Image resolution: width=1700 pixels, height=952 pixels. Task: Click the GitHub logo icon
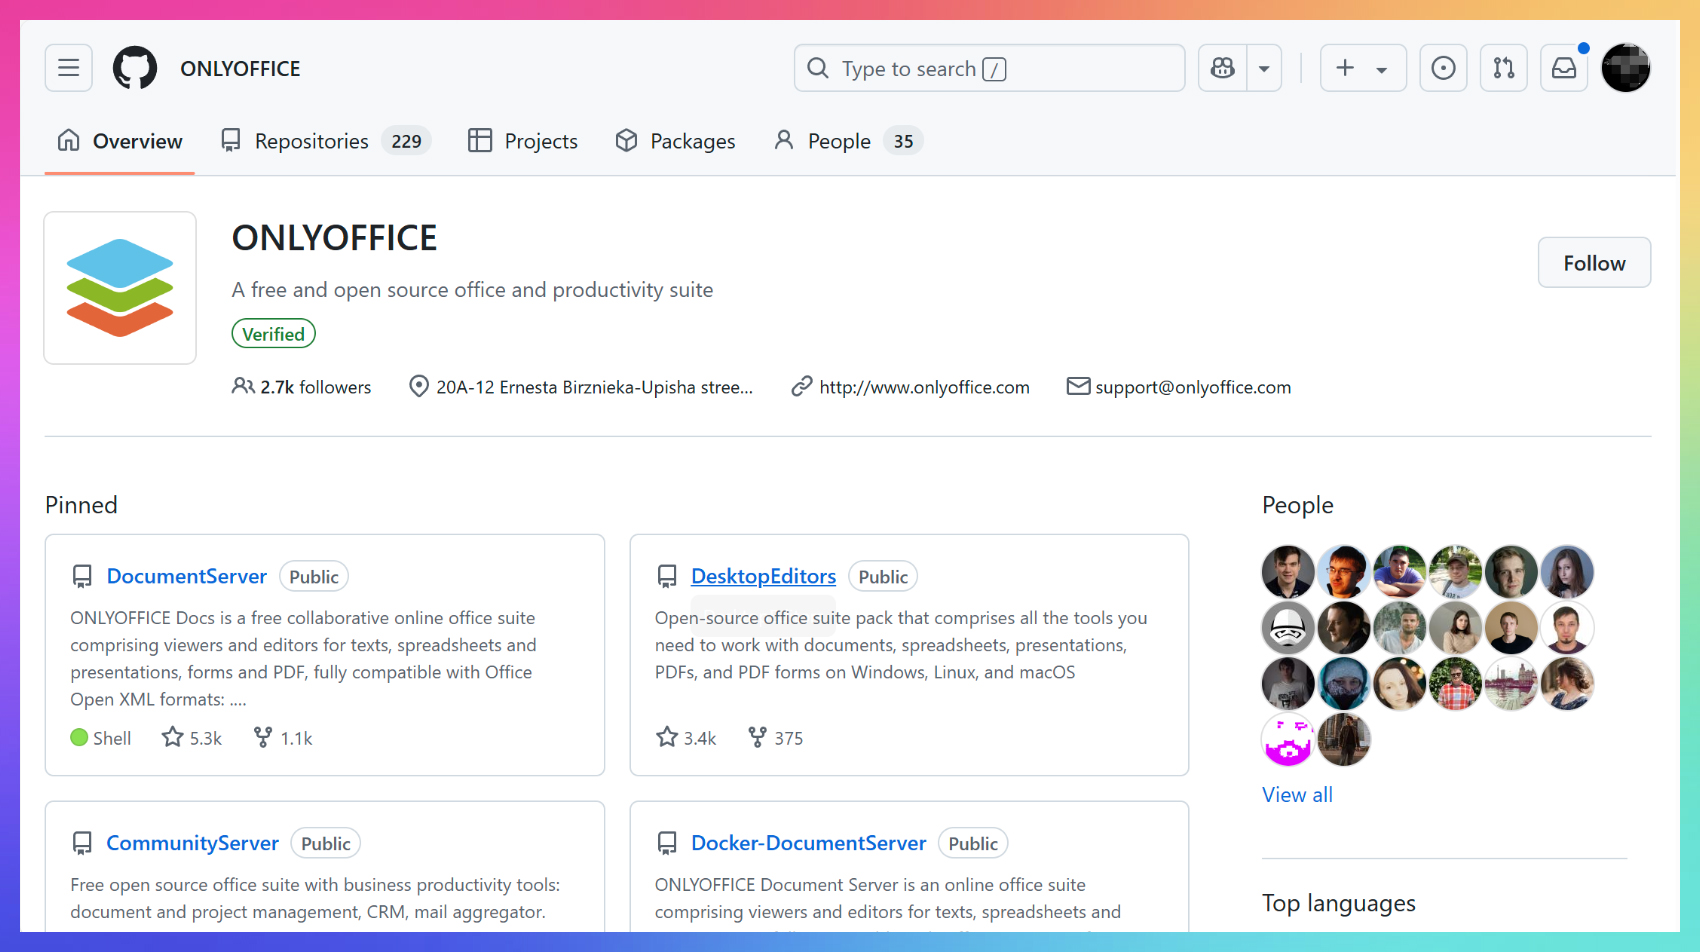pyautogui.click(x=135, y=68)
